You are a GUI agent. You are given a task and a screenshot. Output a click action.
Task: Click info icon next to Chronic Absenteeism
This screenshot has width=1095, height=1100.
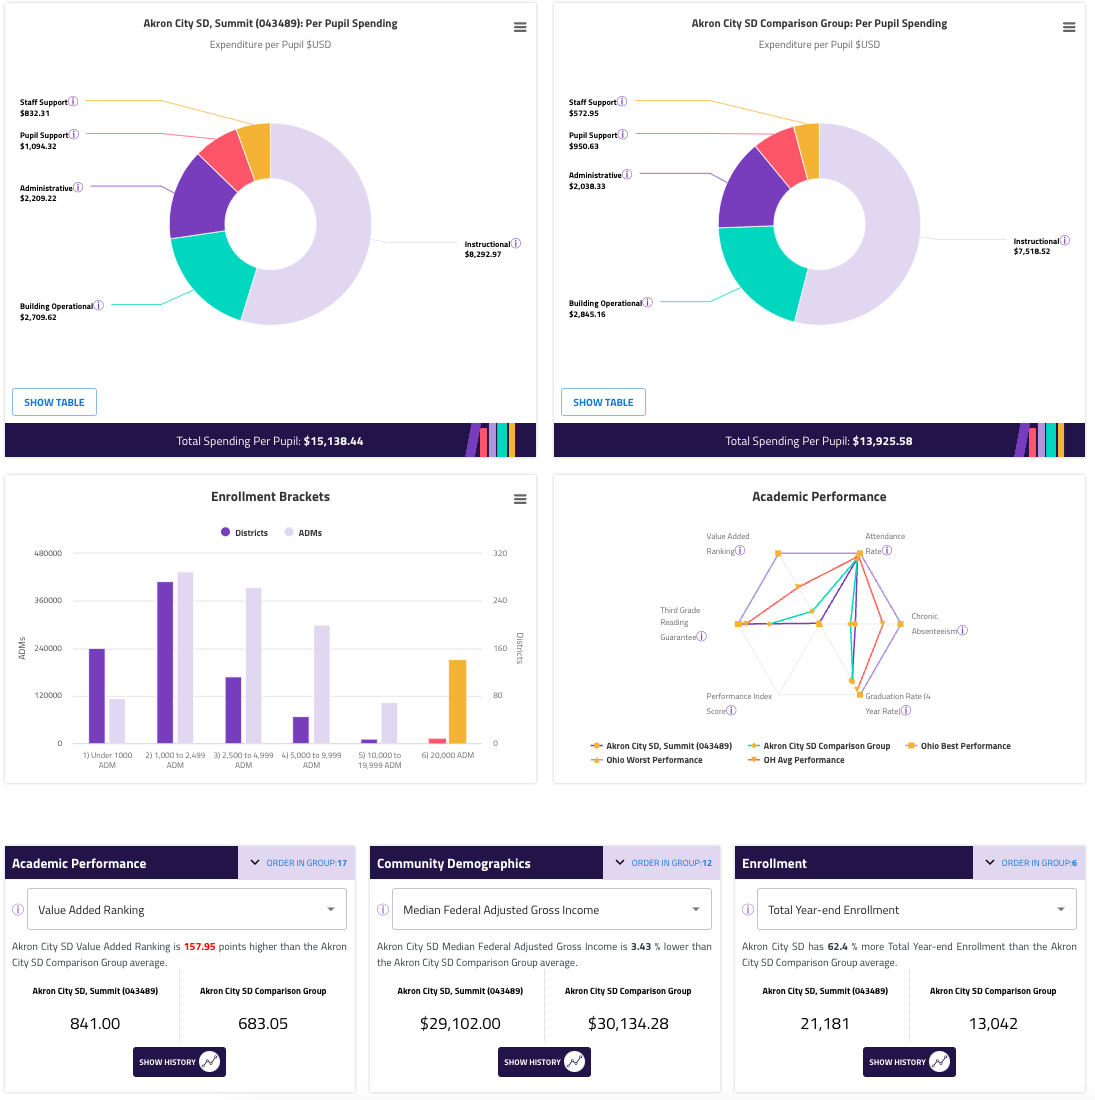click(963, 631)
